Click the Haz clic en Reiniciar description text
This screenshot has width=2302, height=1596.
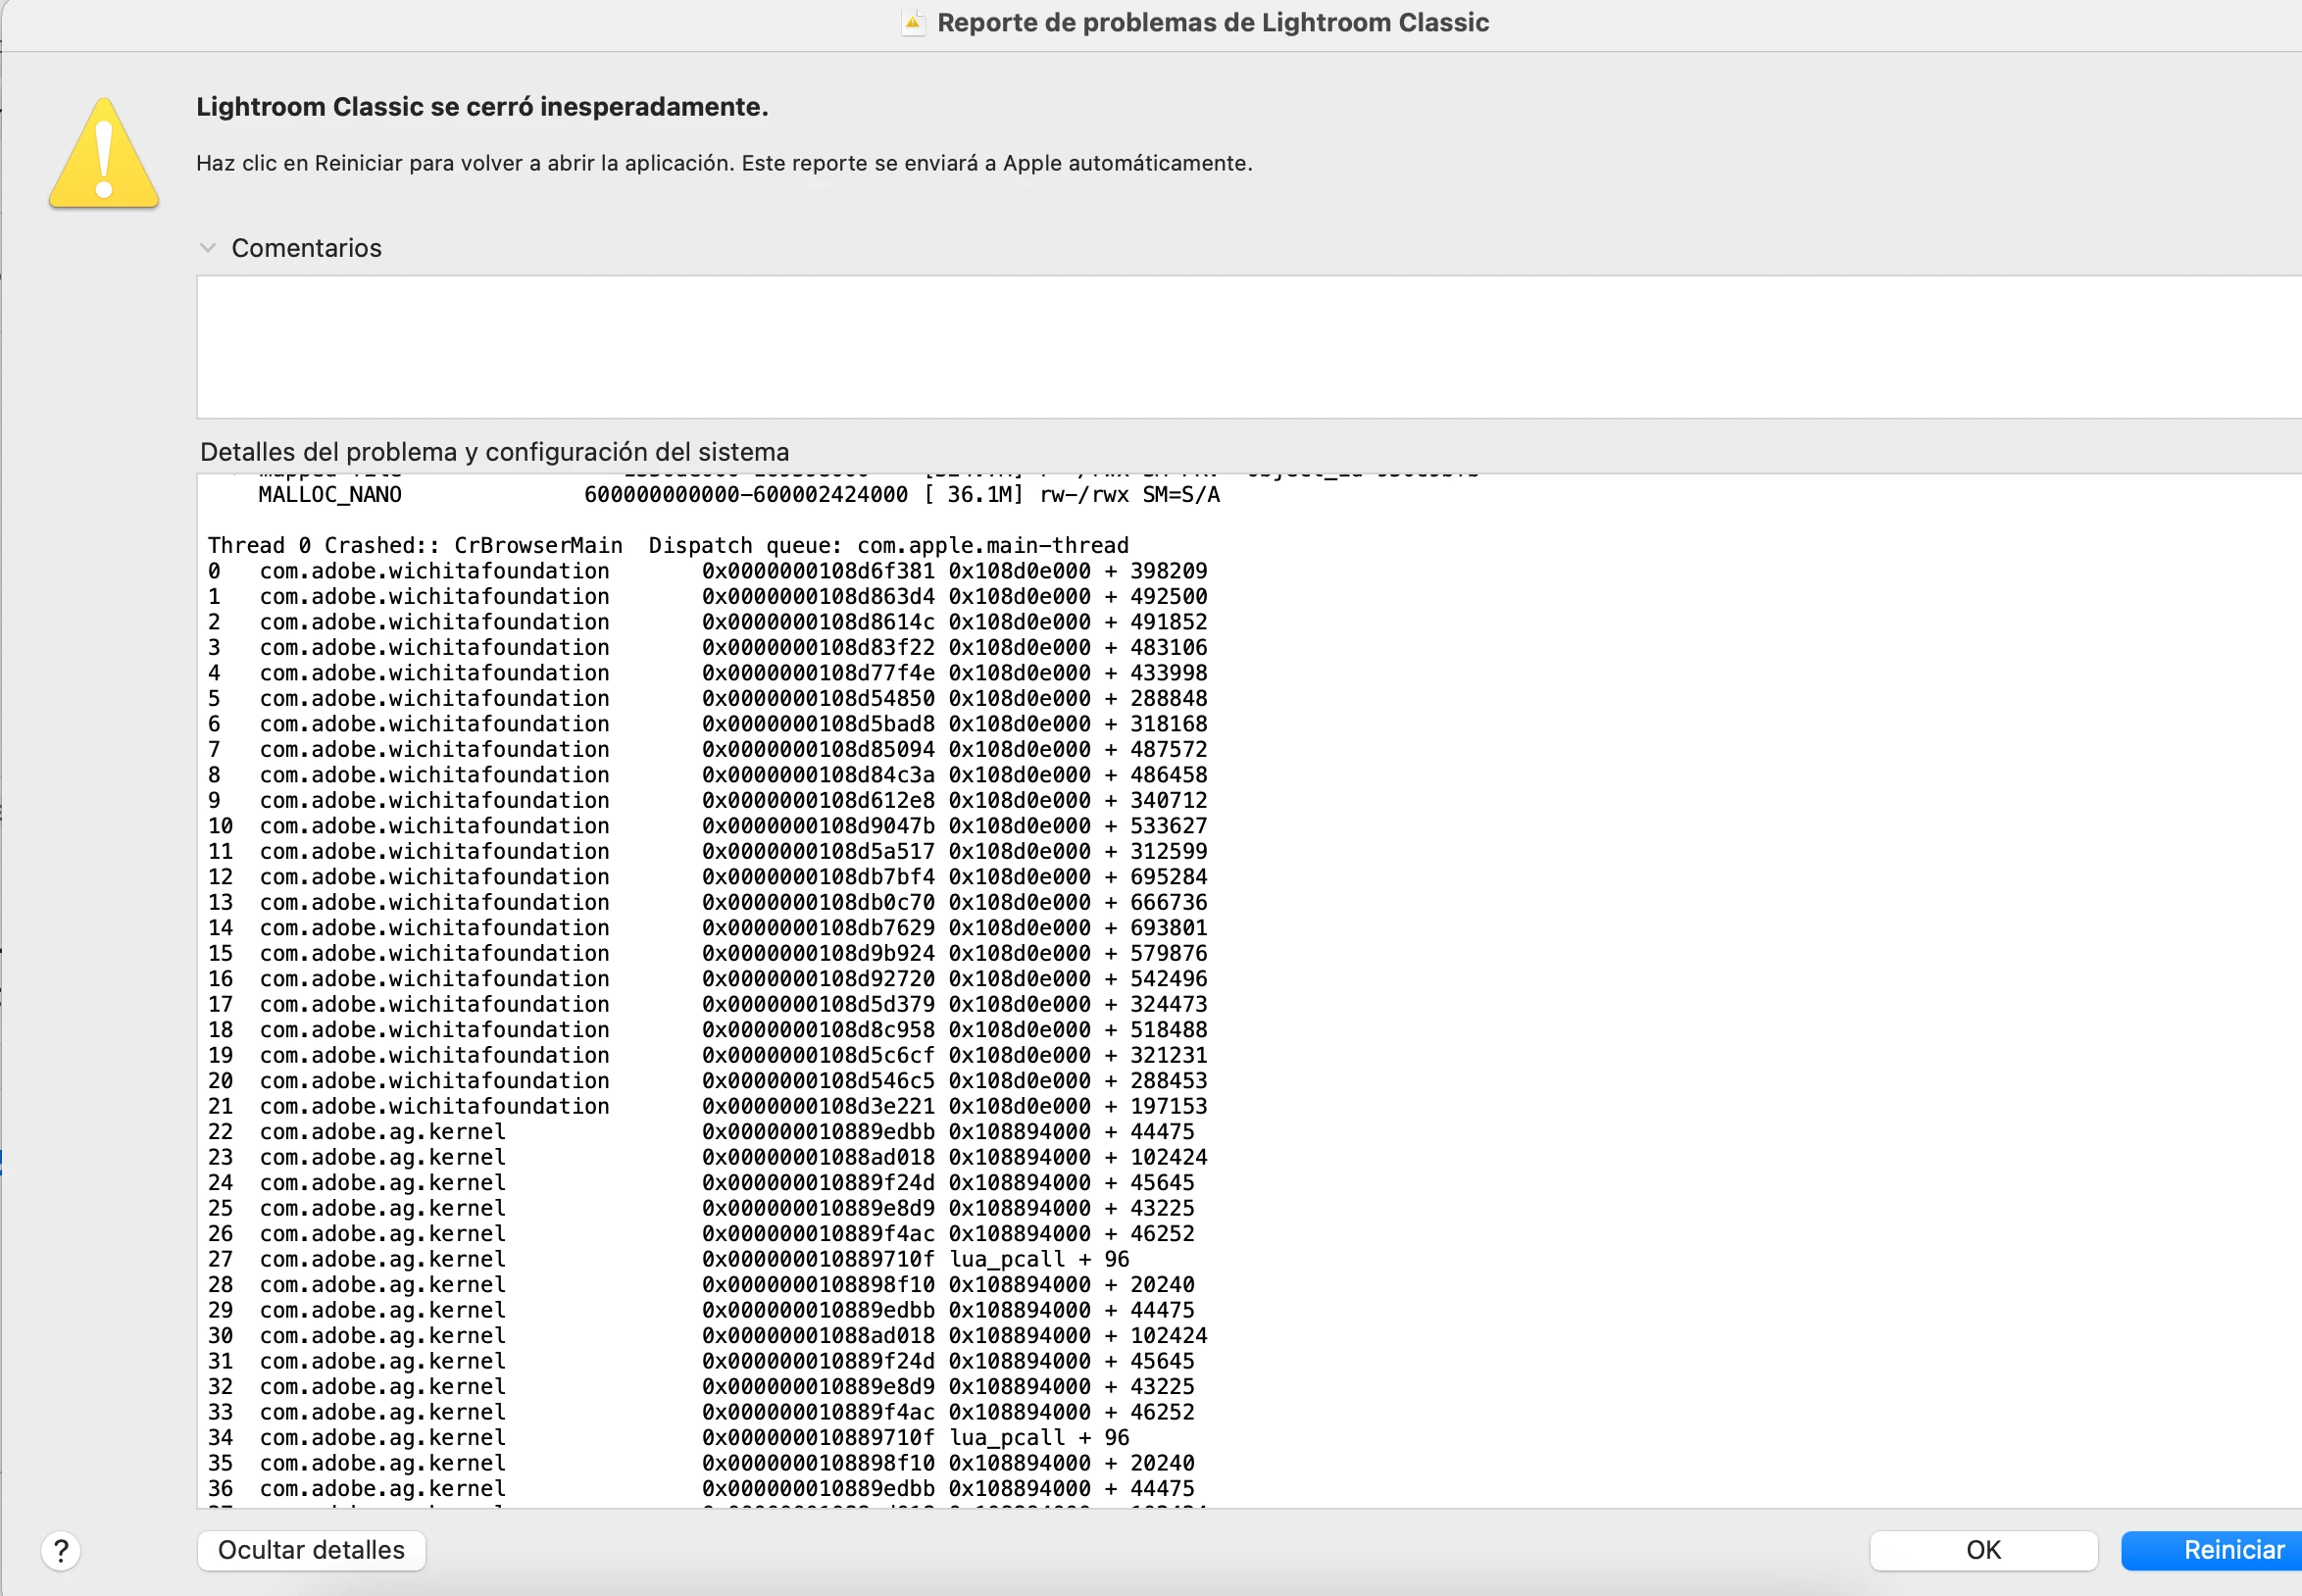point(723,163)
